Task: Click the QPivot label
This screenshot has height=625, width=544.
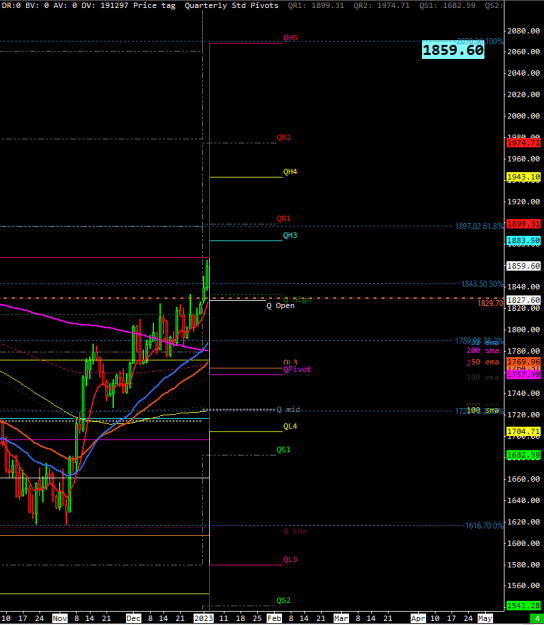Action: click(297, 369)
